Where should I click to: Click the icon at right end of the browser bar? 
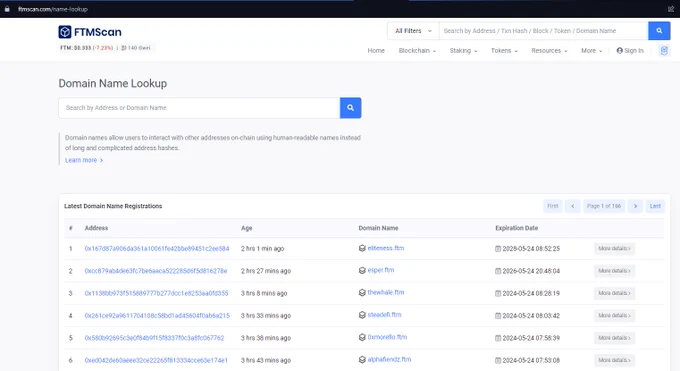point(671,9)
